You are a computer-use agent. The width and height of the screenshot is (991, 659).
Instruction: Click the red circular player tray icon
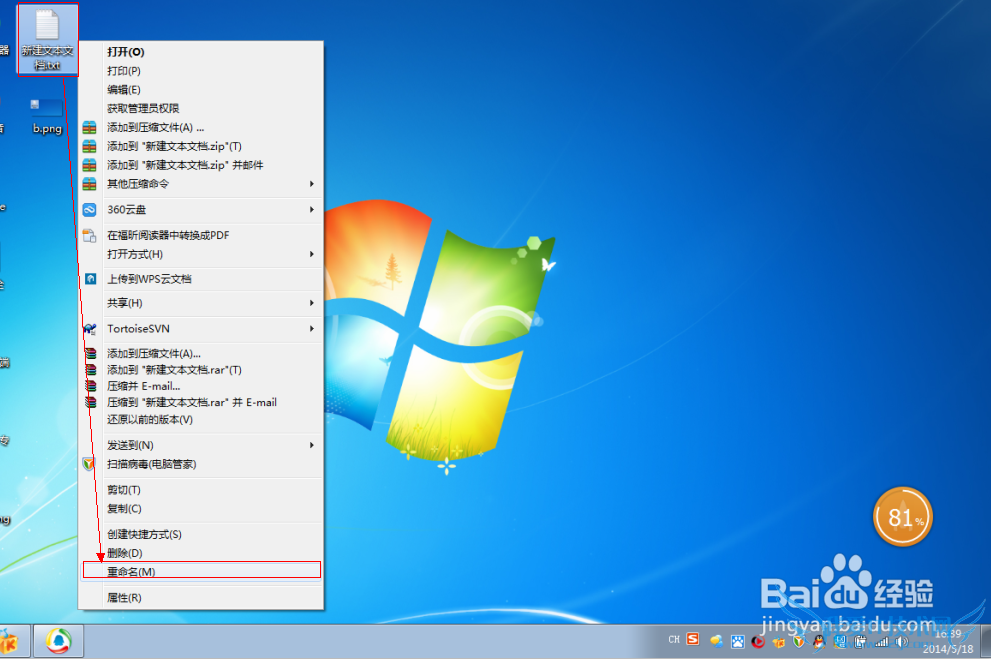pos(758,642)
